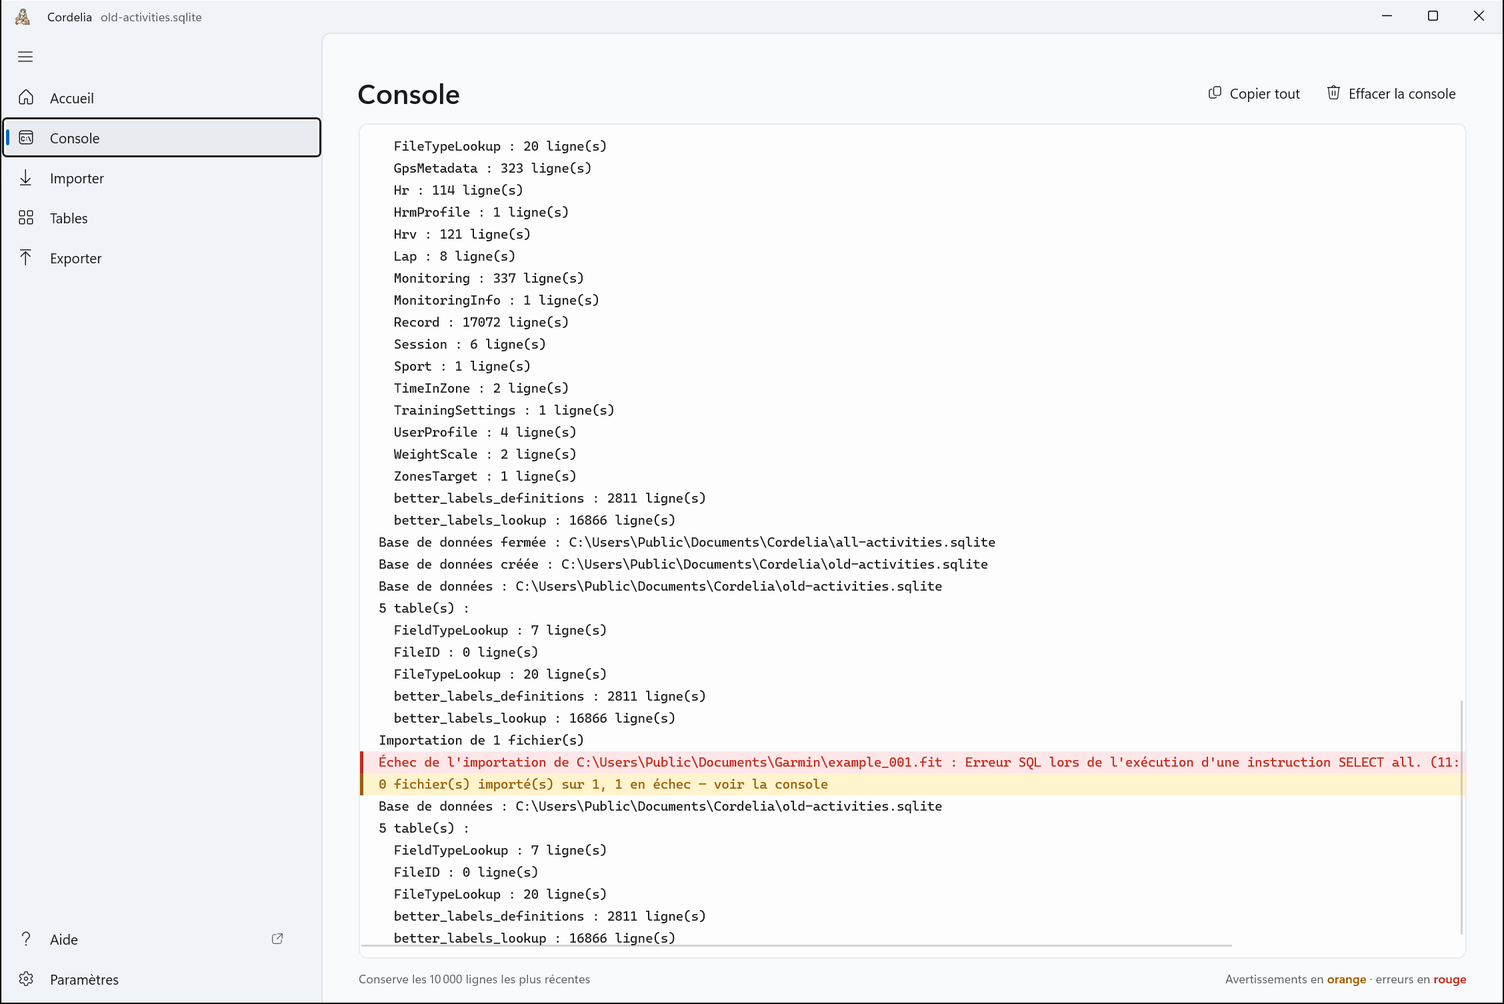Click the Aide question mark icon
1504x1004 pixels.
coord(26,939)
